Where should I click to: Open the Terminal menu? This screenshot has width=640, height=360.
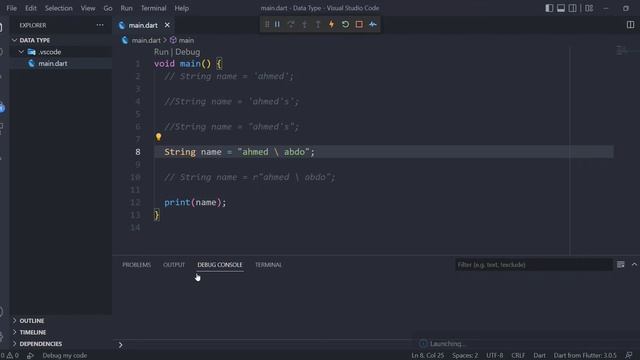(x=153, y=8)
